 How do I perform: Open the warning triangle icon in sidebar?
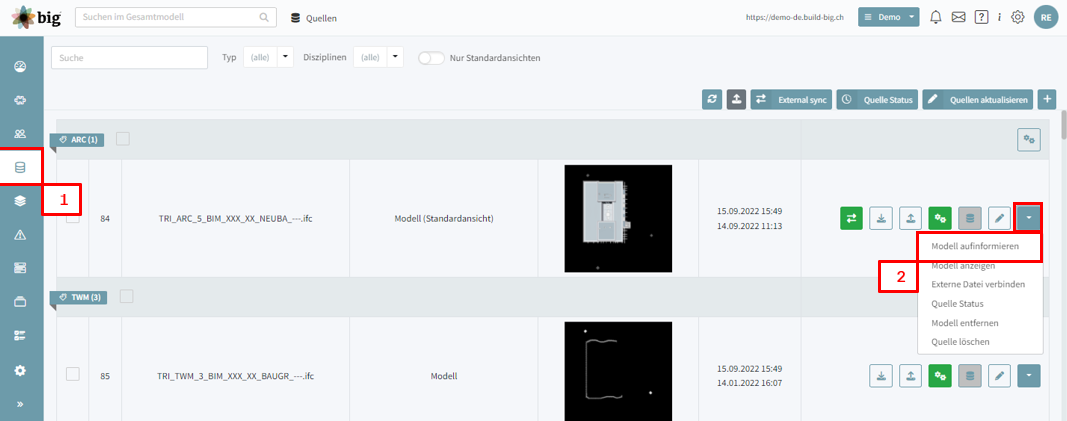point(20,235)
